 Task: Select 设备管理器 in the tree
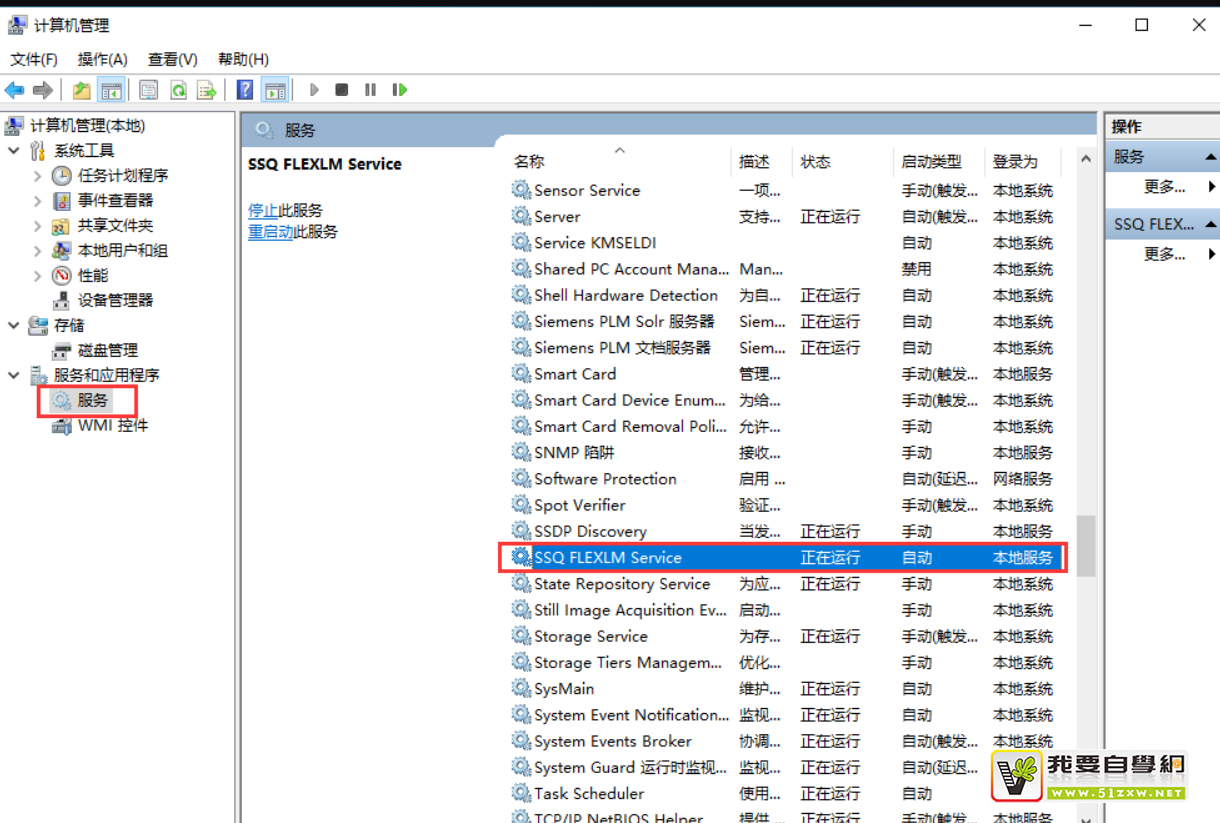(x=115, y=300)
